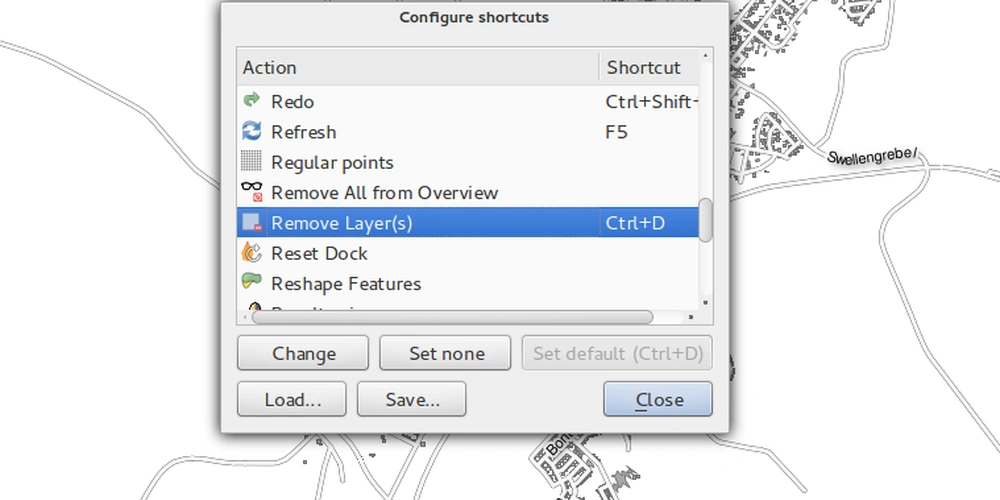1000x500 pixels.
Task: Select the Redo action row
Action: coord(468,101)
